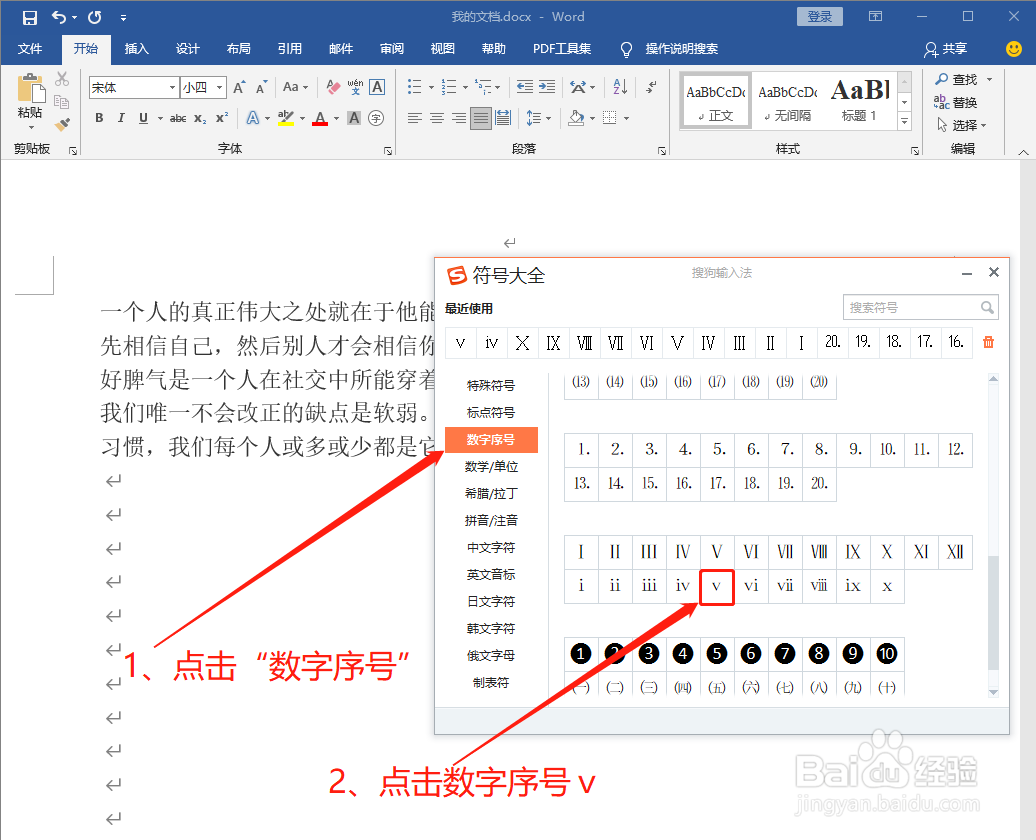Select 数学/单位 symbol category
Viewport: 1036px width, 840px height.
[x=491, y=467]
